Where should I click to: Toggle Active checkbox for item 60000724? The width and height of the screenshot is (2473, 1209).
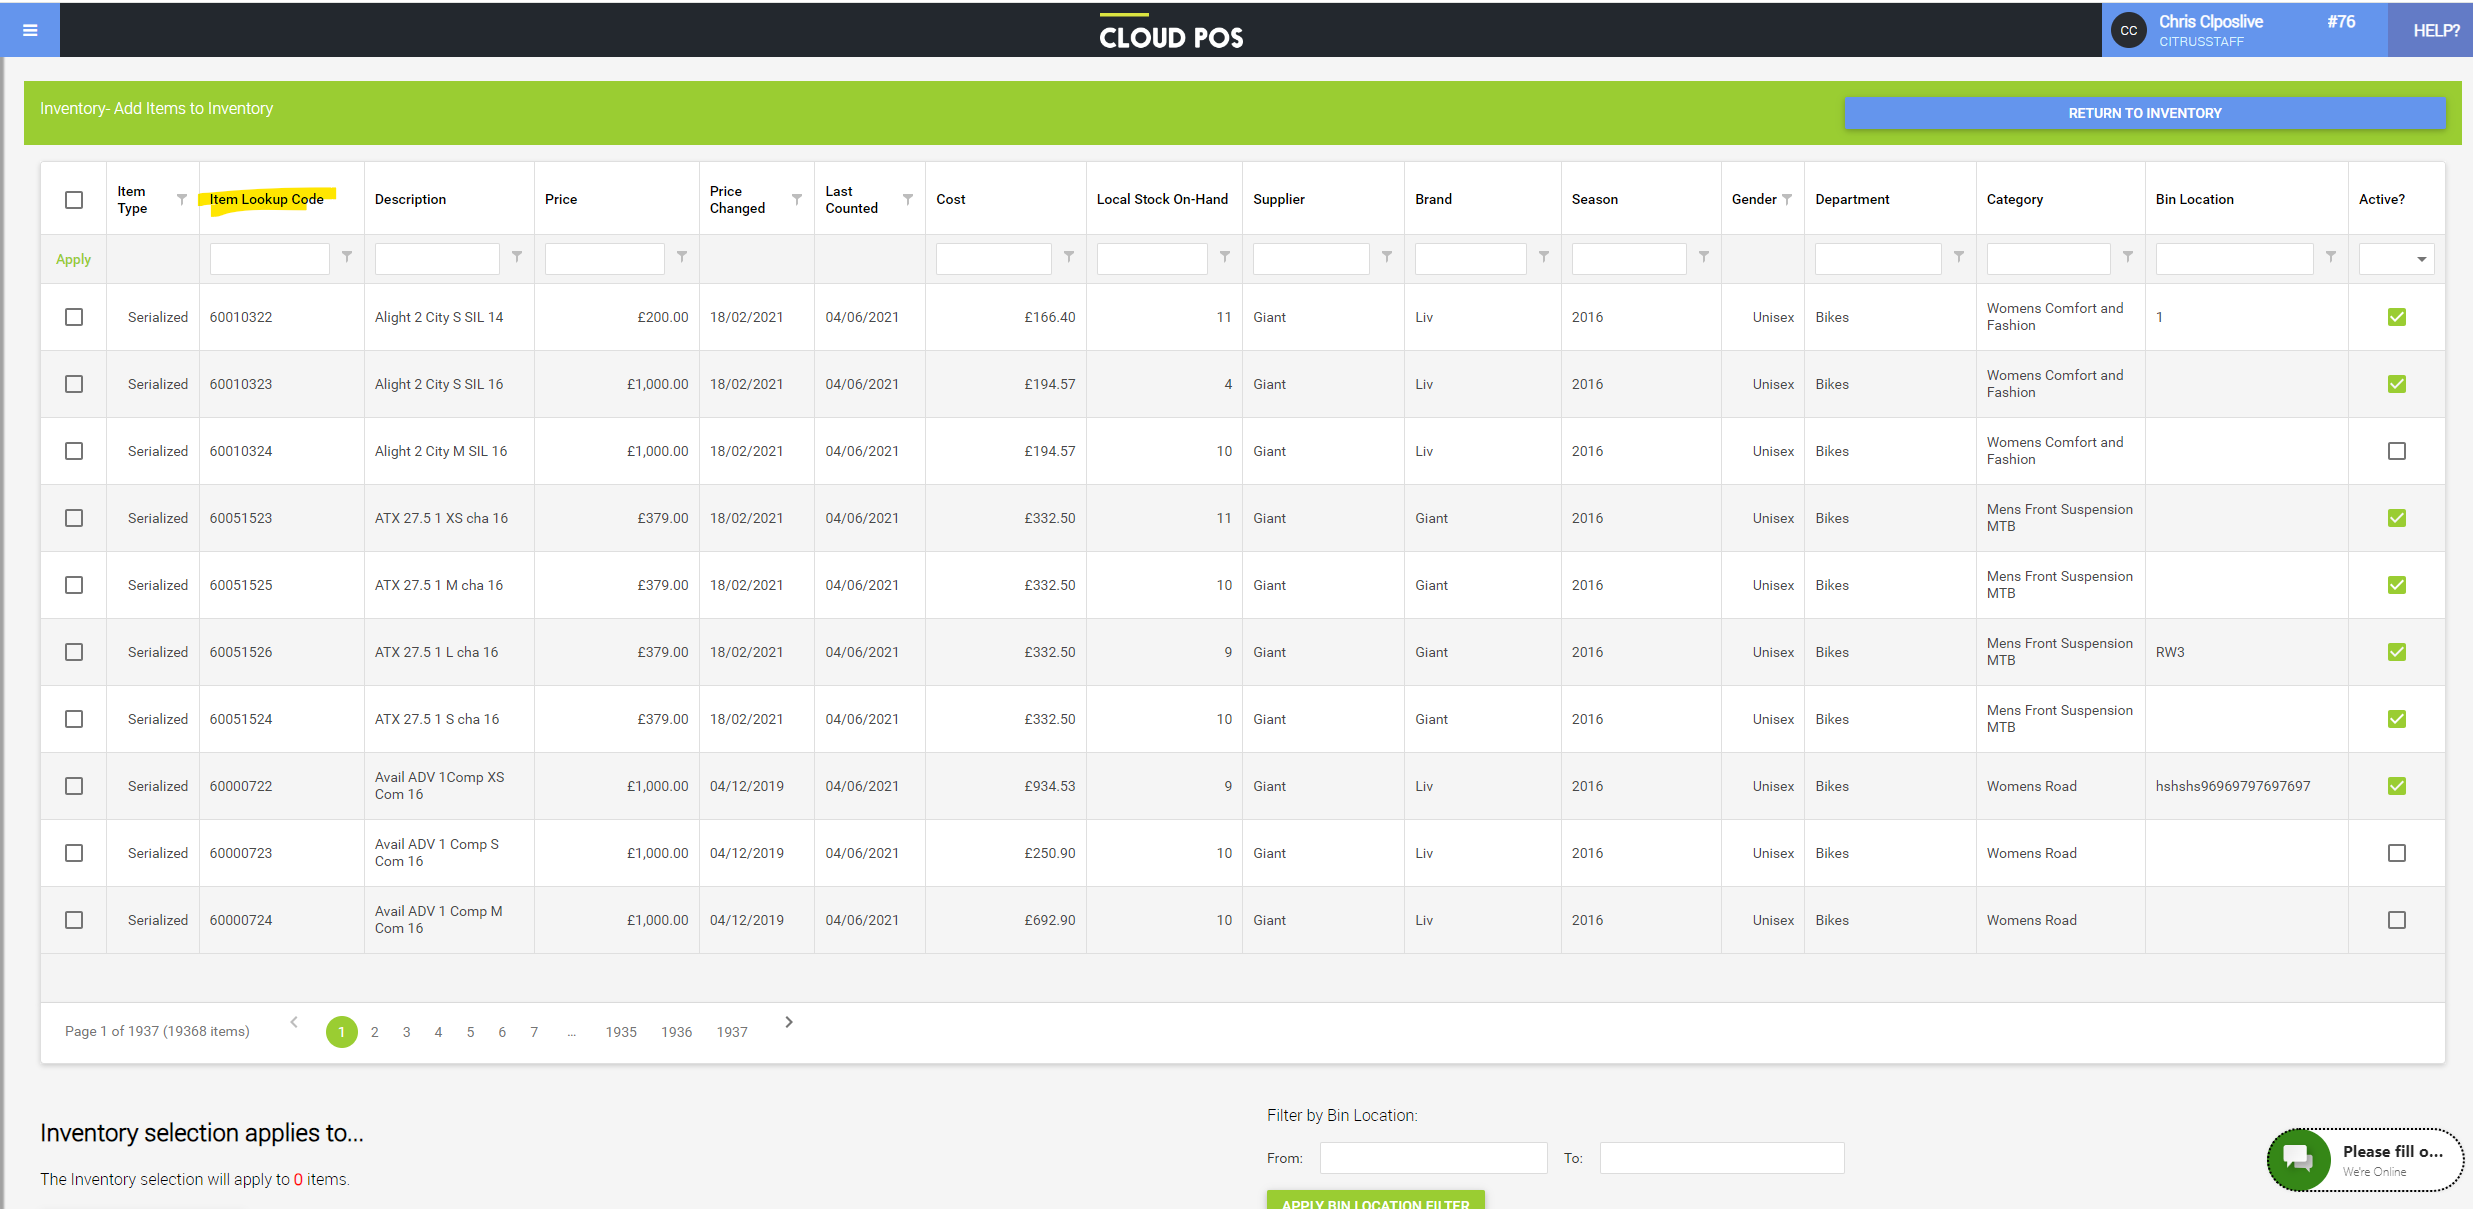[x=2397, y=920]
